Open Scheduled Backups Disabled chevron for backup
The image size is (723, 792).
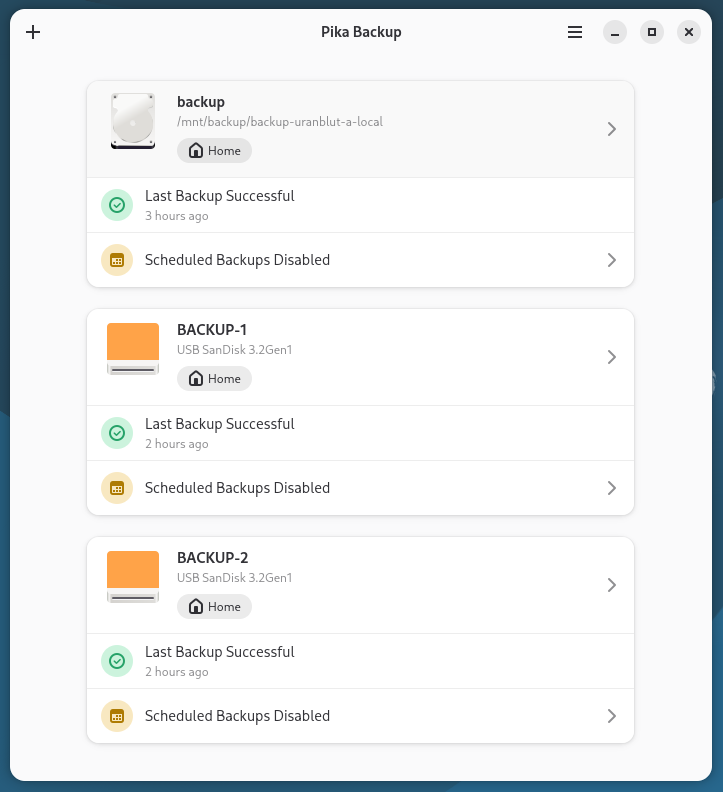point(611,260)
